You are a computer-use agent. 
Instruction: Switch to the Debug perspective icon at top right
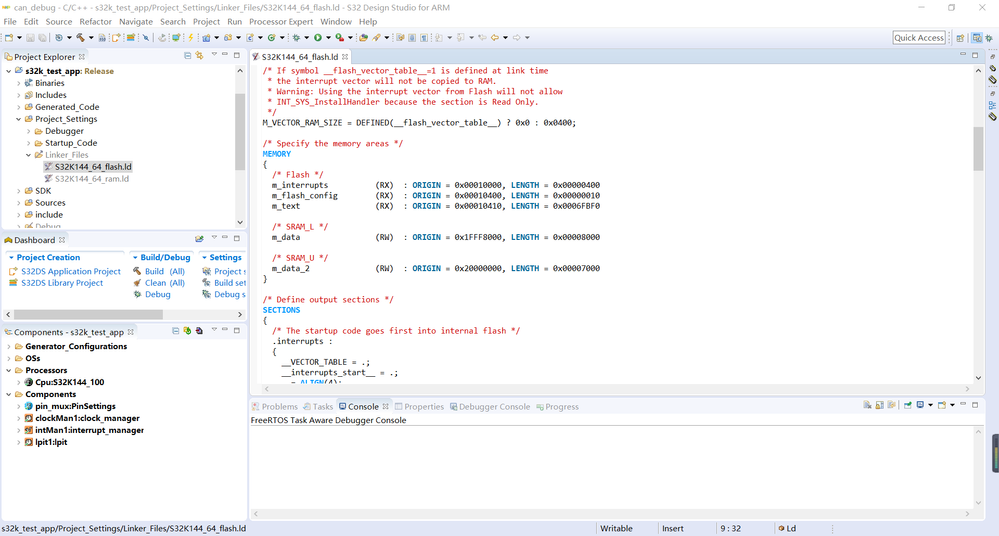989,38
